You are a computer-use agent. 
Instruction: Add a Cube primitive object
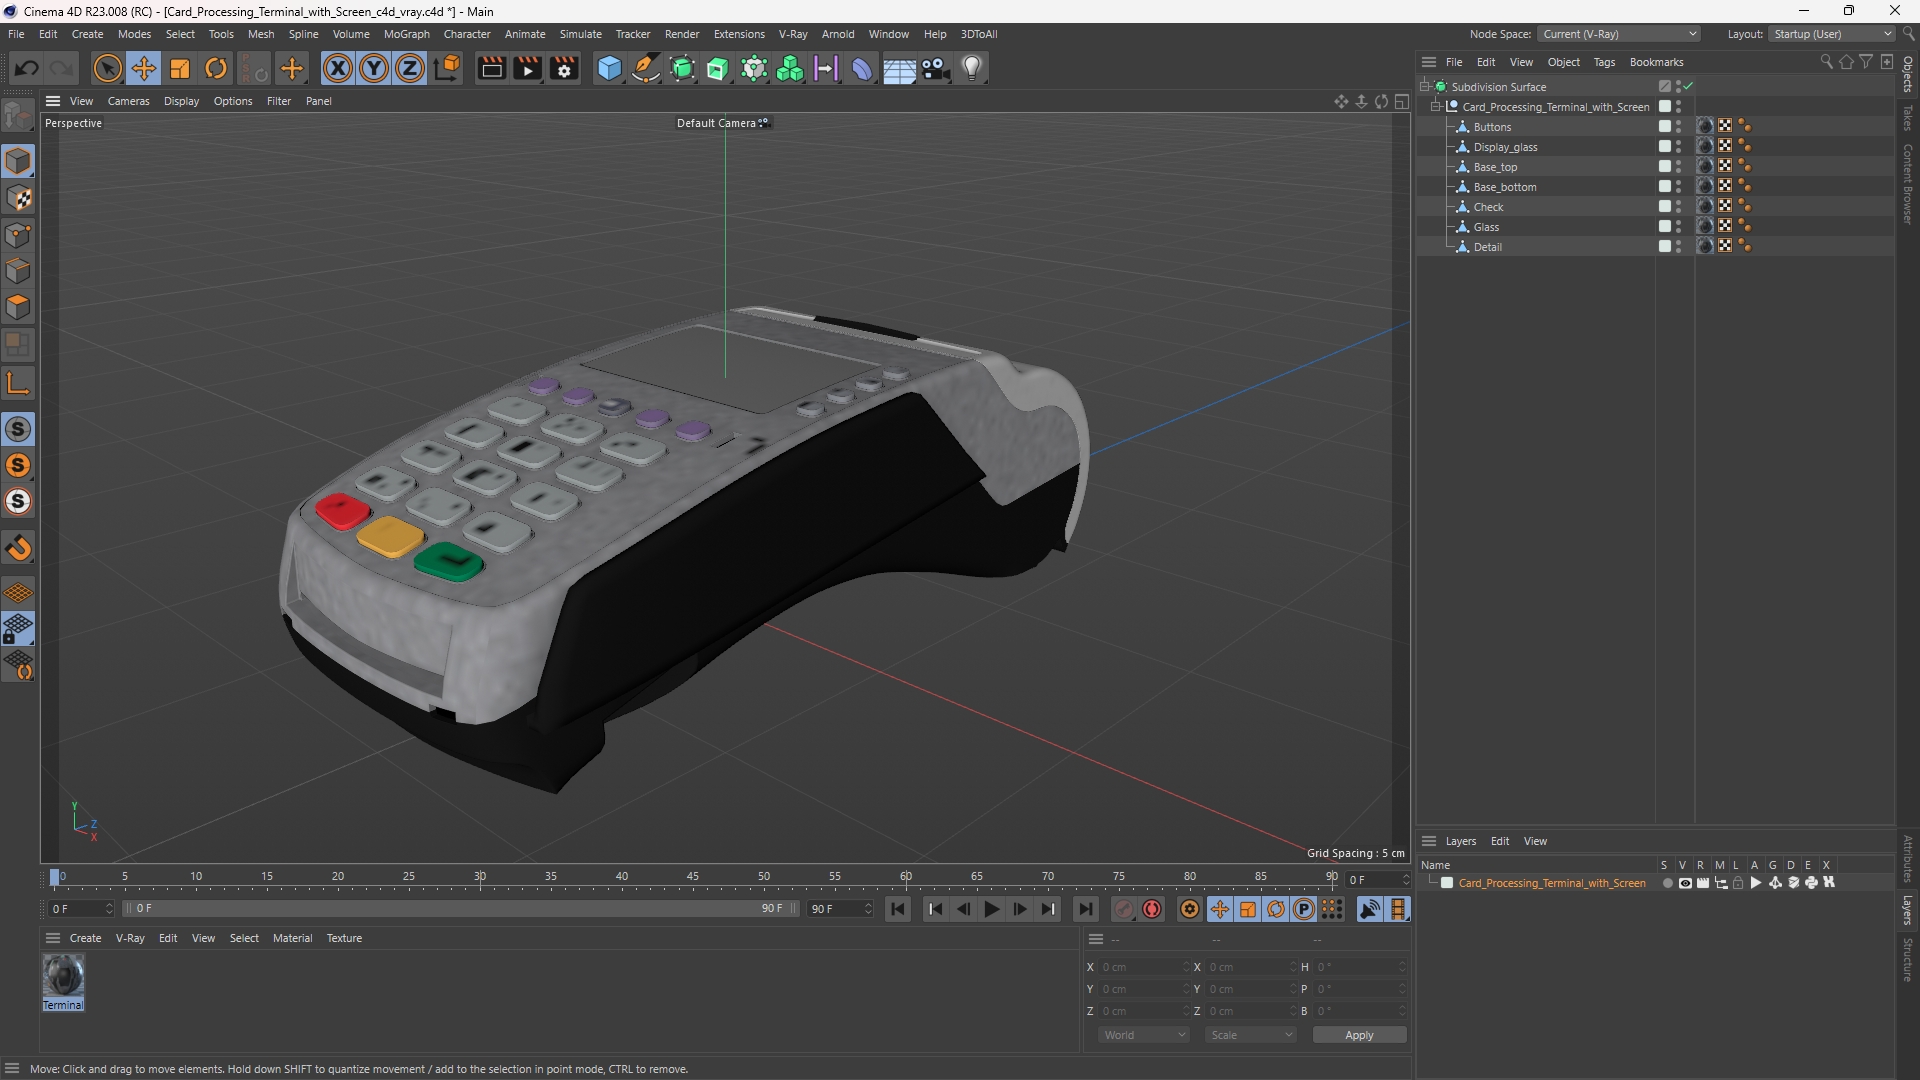(609, 69)
